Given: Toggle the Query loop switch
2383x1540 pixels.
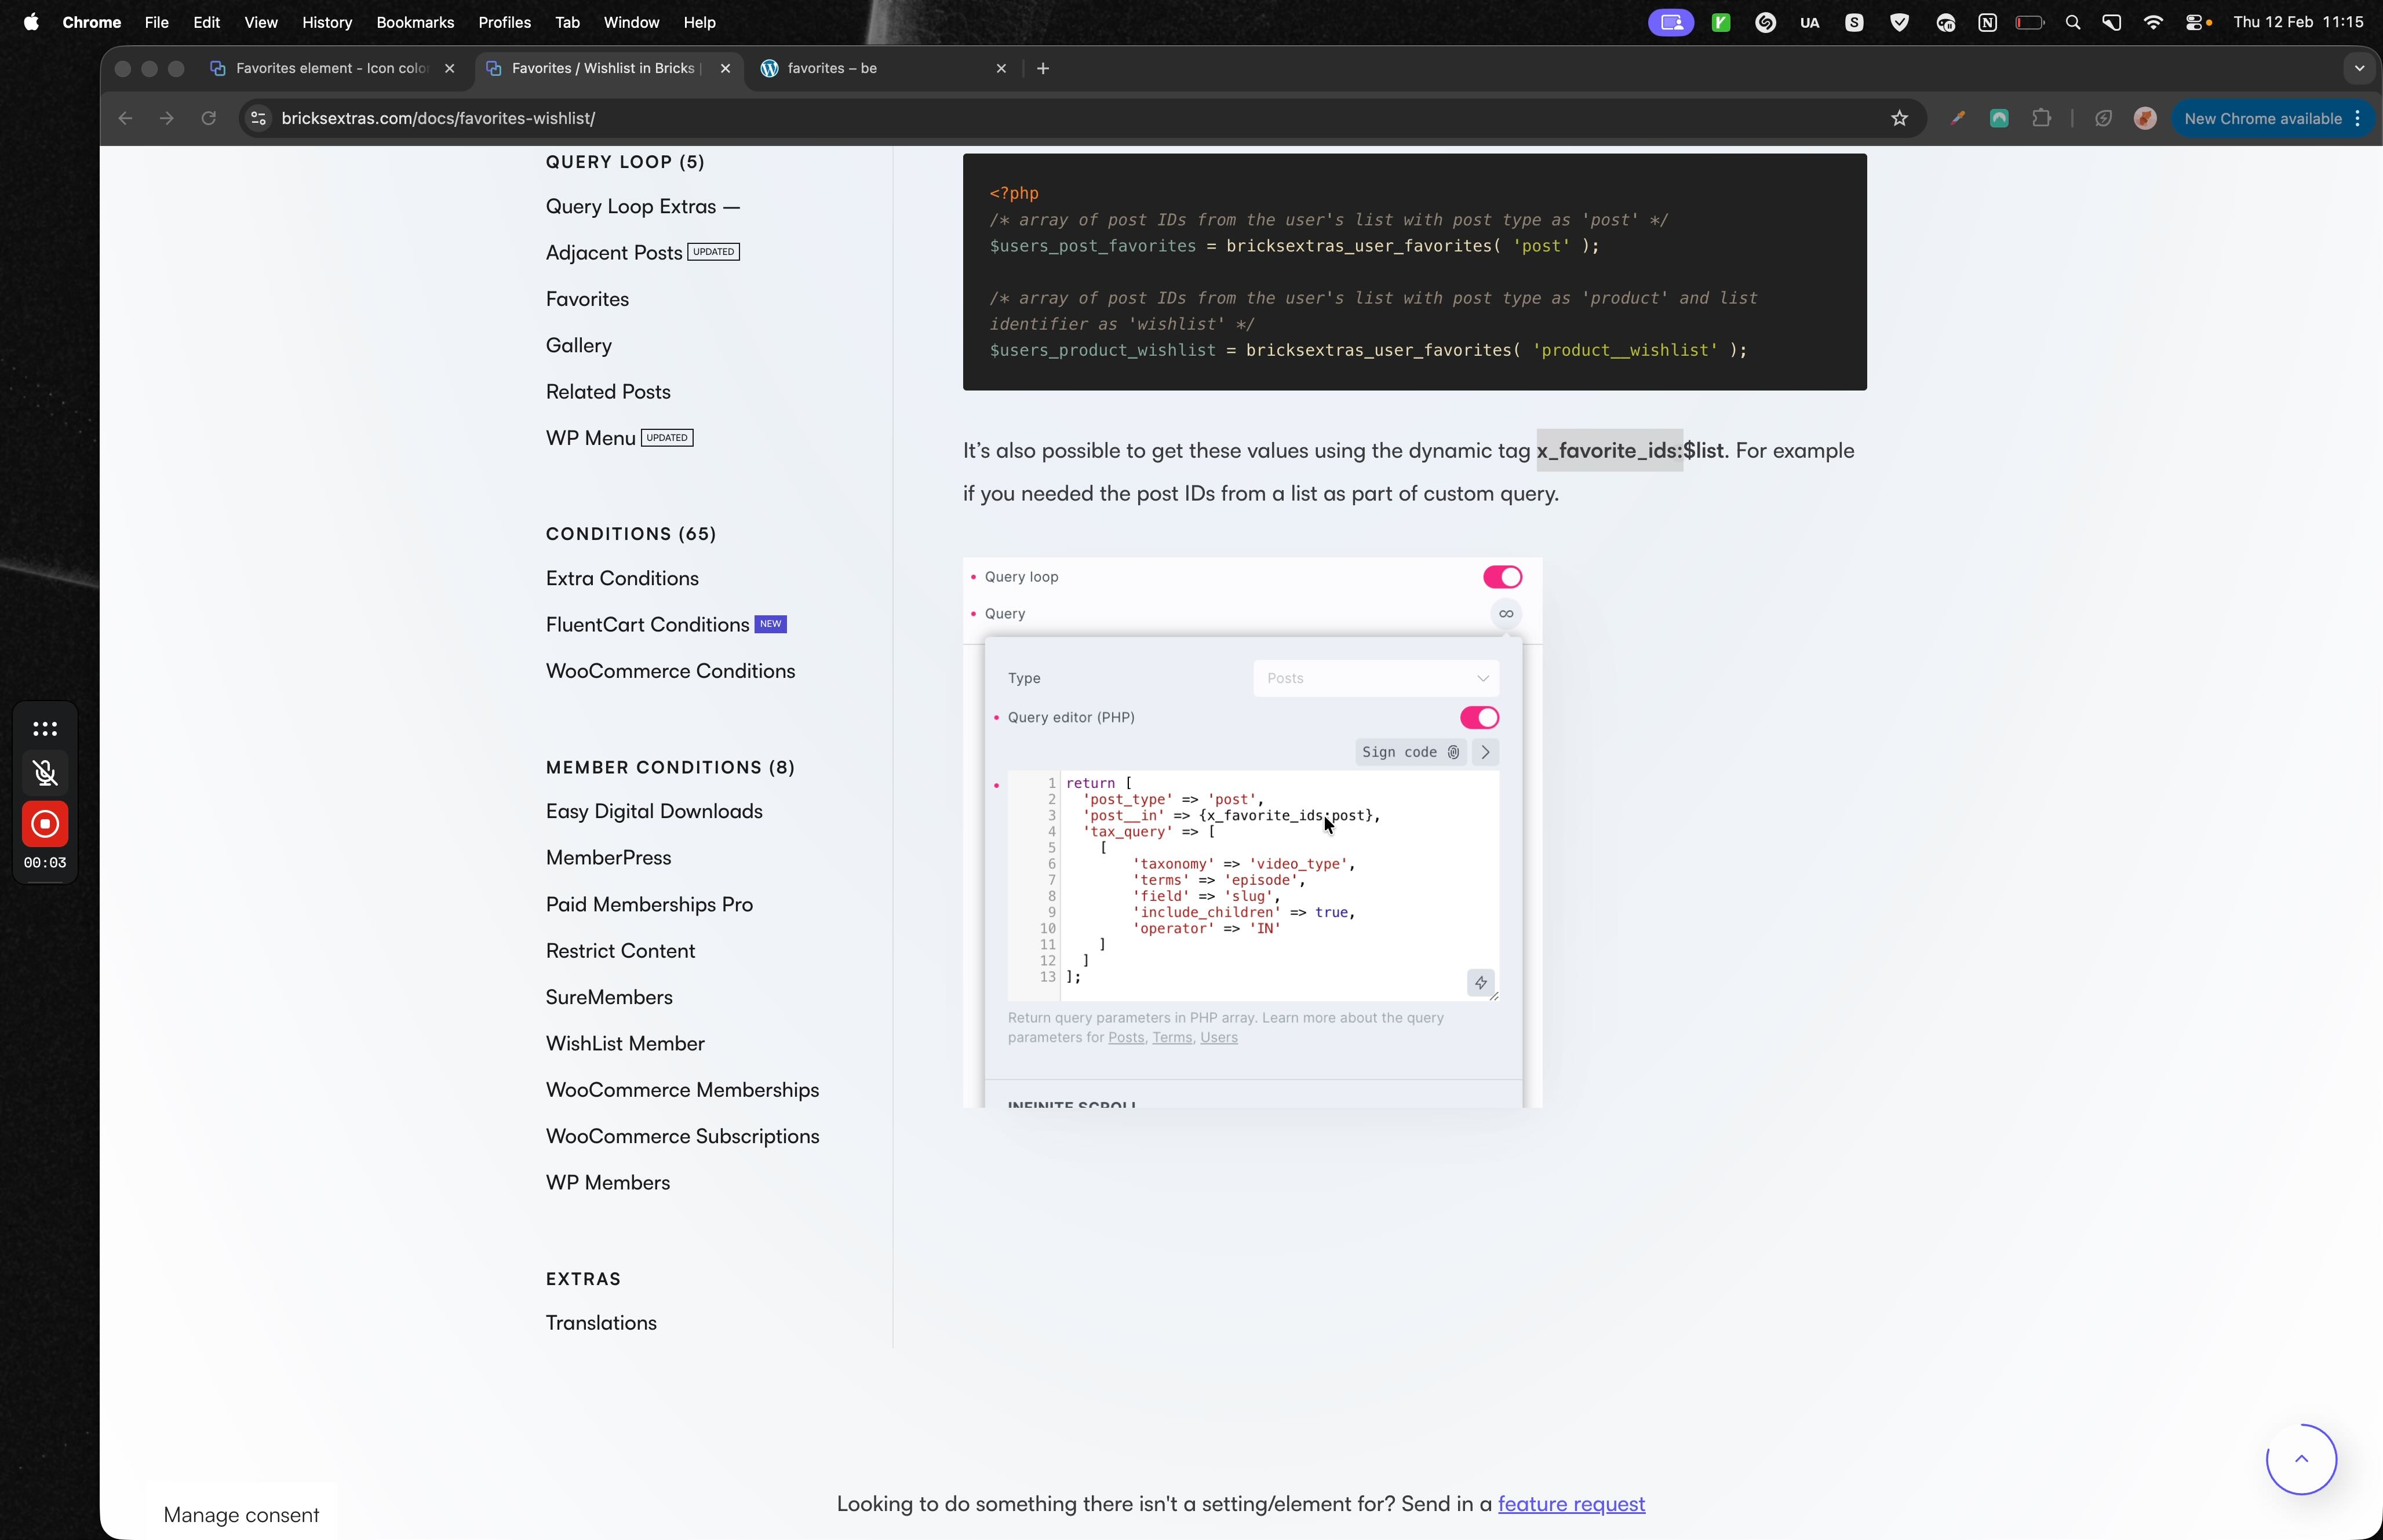Looking at the screenshot, I should pyautogui.click(x=1502, y=577).
